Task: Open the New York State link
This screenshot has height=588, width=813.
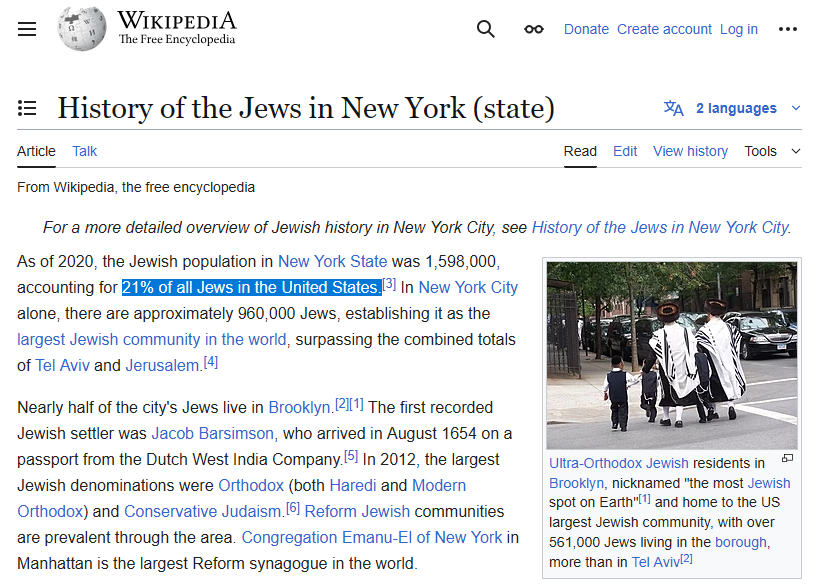Action: [x=332, y=261]
